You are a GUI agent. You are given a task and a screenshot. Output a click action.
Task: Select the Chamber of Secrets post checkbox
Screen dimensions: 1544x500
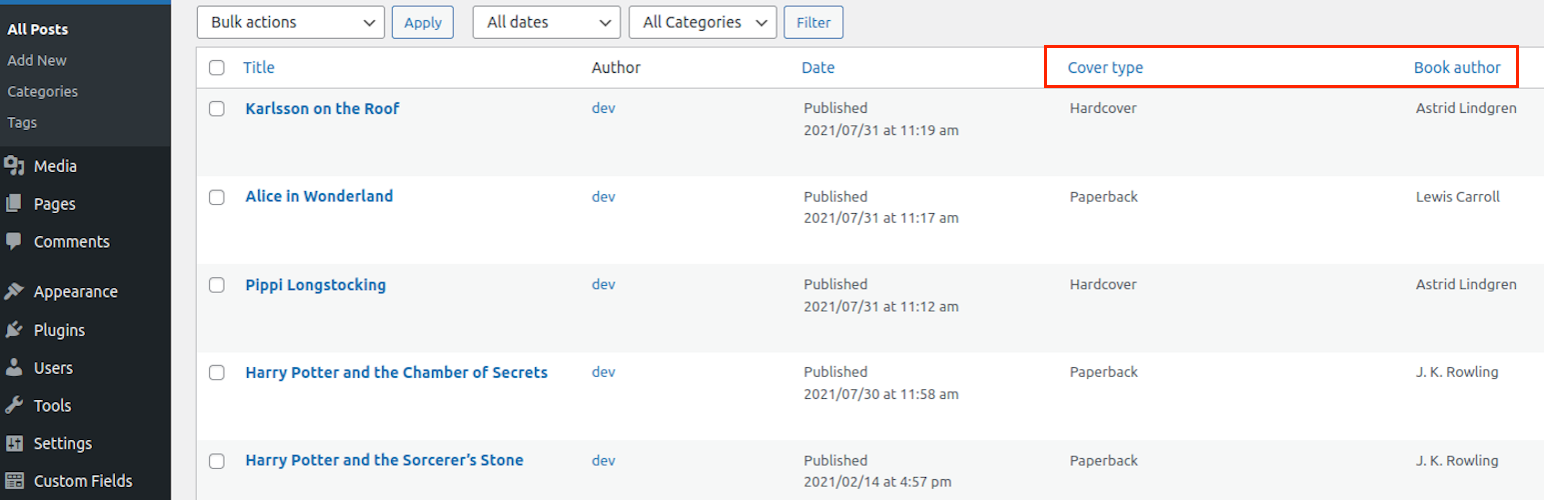click(217, 373)
